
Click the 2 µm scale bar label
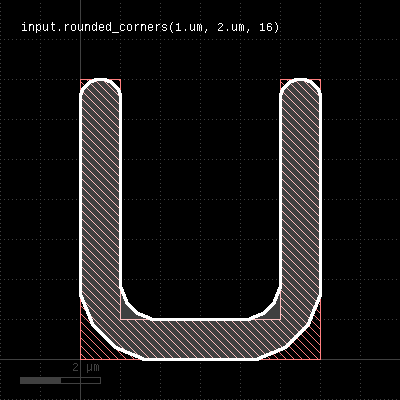tap(86, 368)
